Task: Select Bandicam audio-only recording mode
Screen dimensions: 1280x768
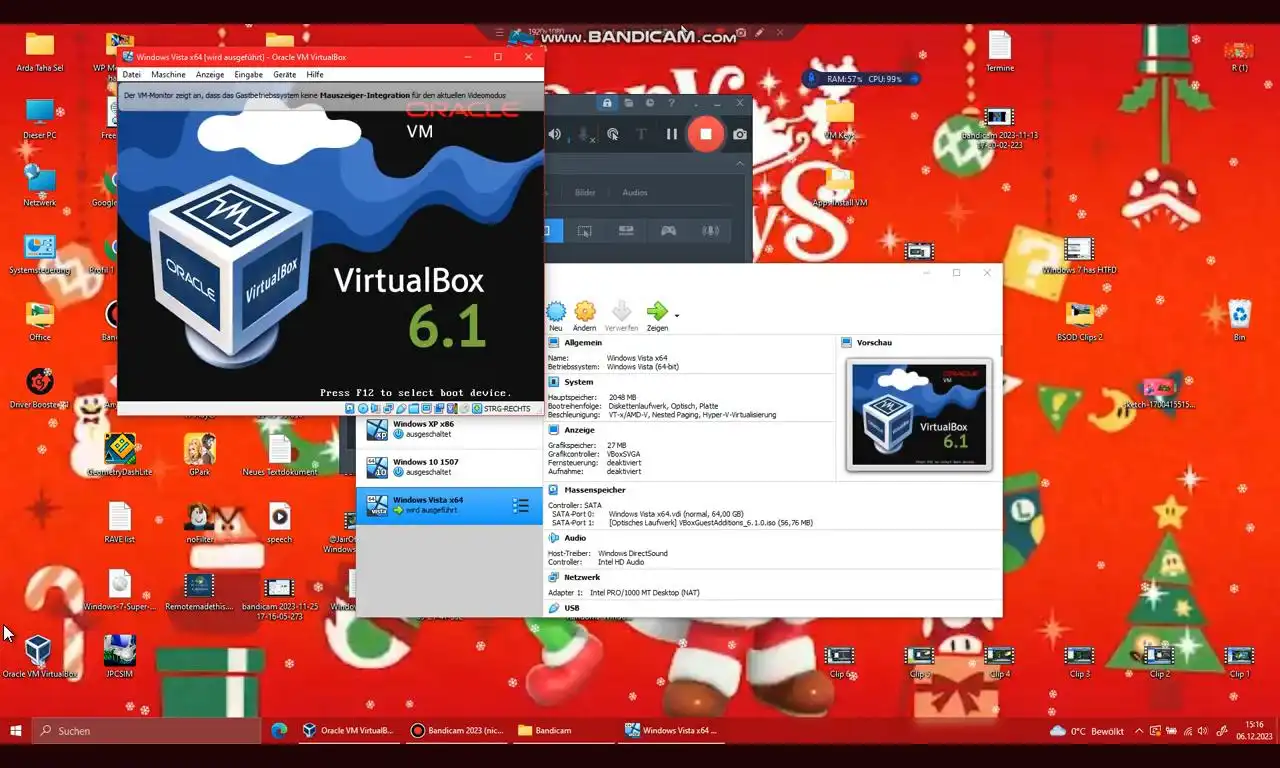Action: pyautogui.click(x=710, y=231)
